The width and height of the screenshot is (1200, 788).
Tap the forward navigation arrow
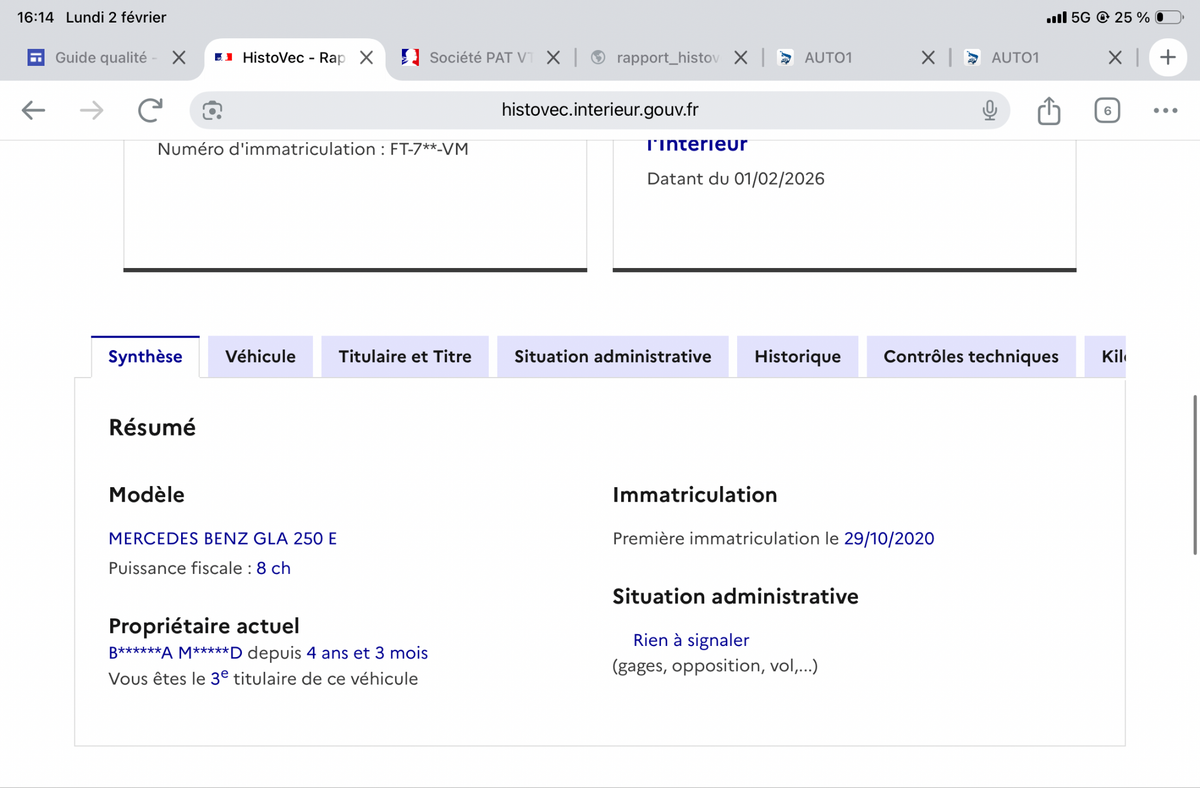point(91,110)
